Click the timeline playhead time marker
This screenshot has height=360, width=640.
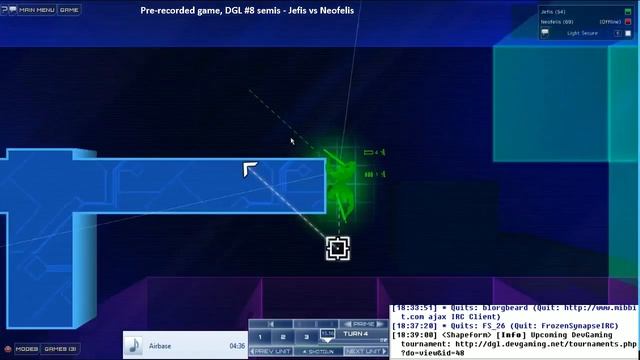click(327, 335)
